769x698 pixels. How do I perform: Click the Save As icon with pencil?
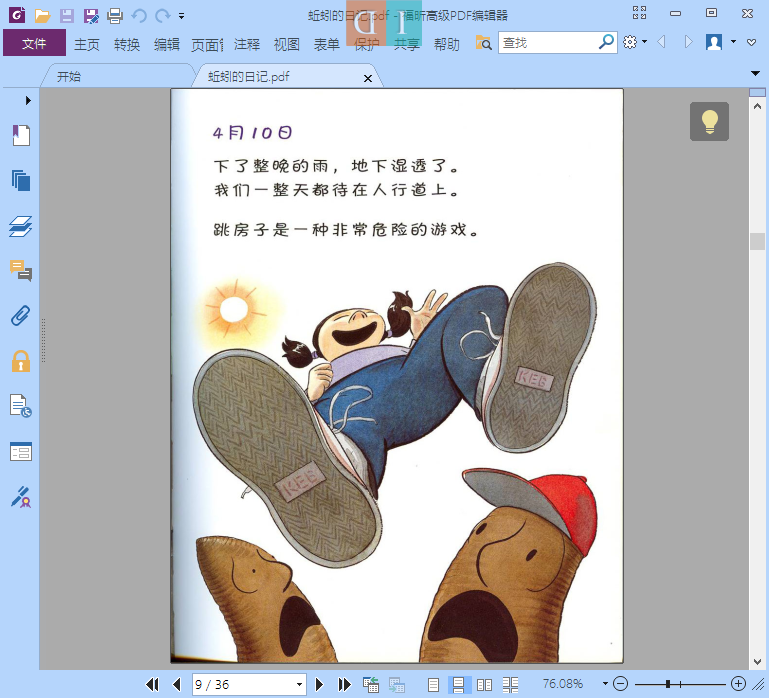click(91, 16)
